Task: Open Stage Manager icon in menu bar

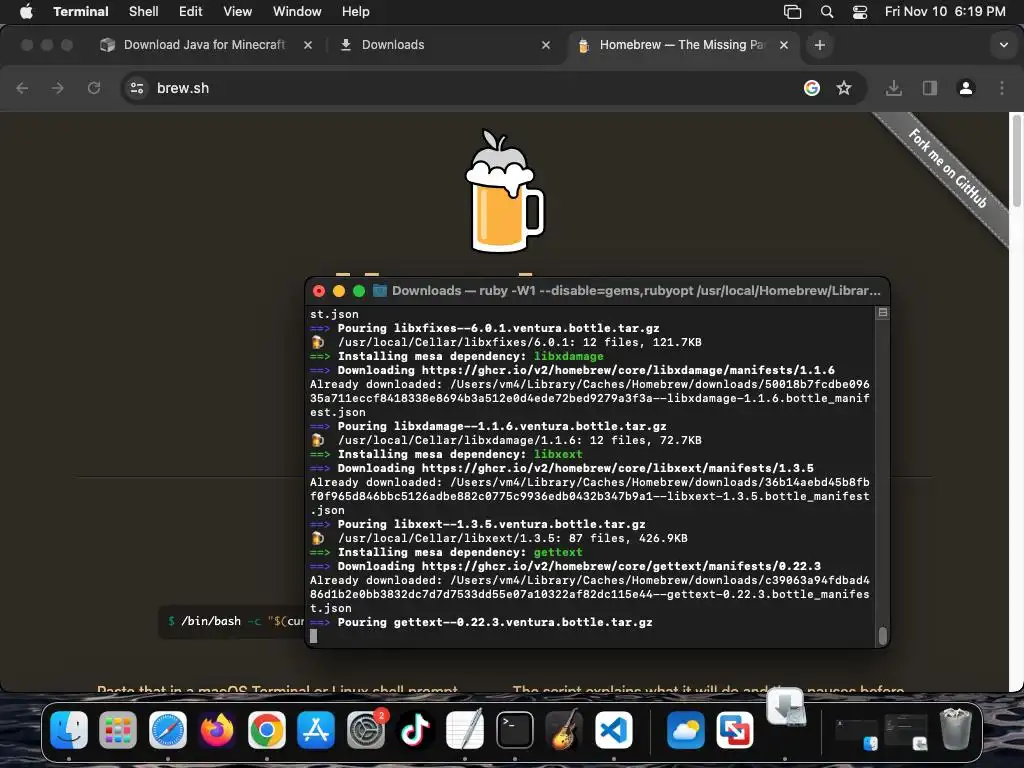Action: [792, 11]
